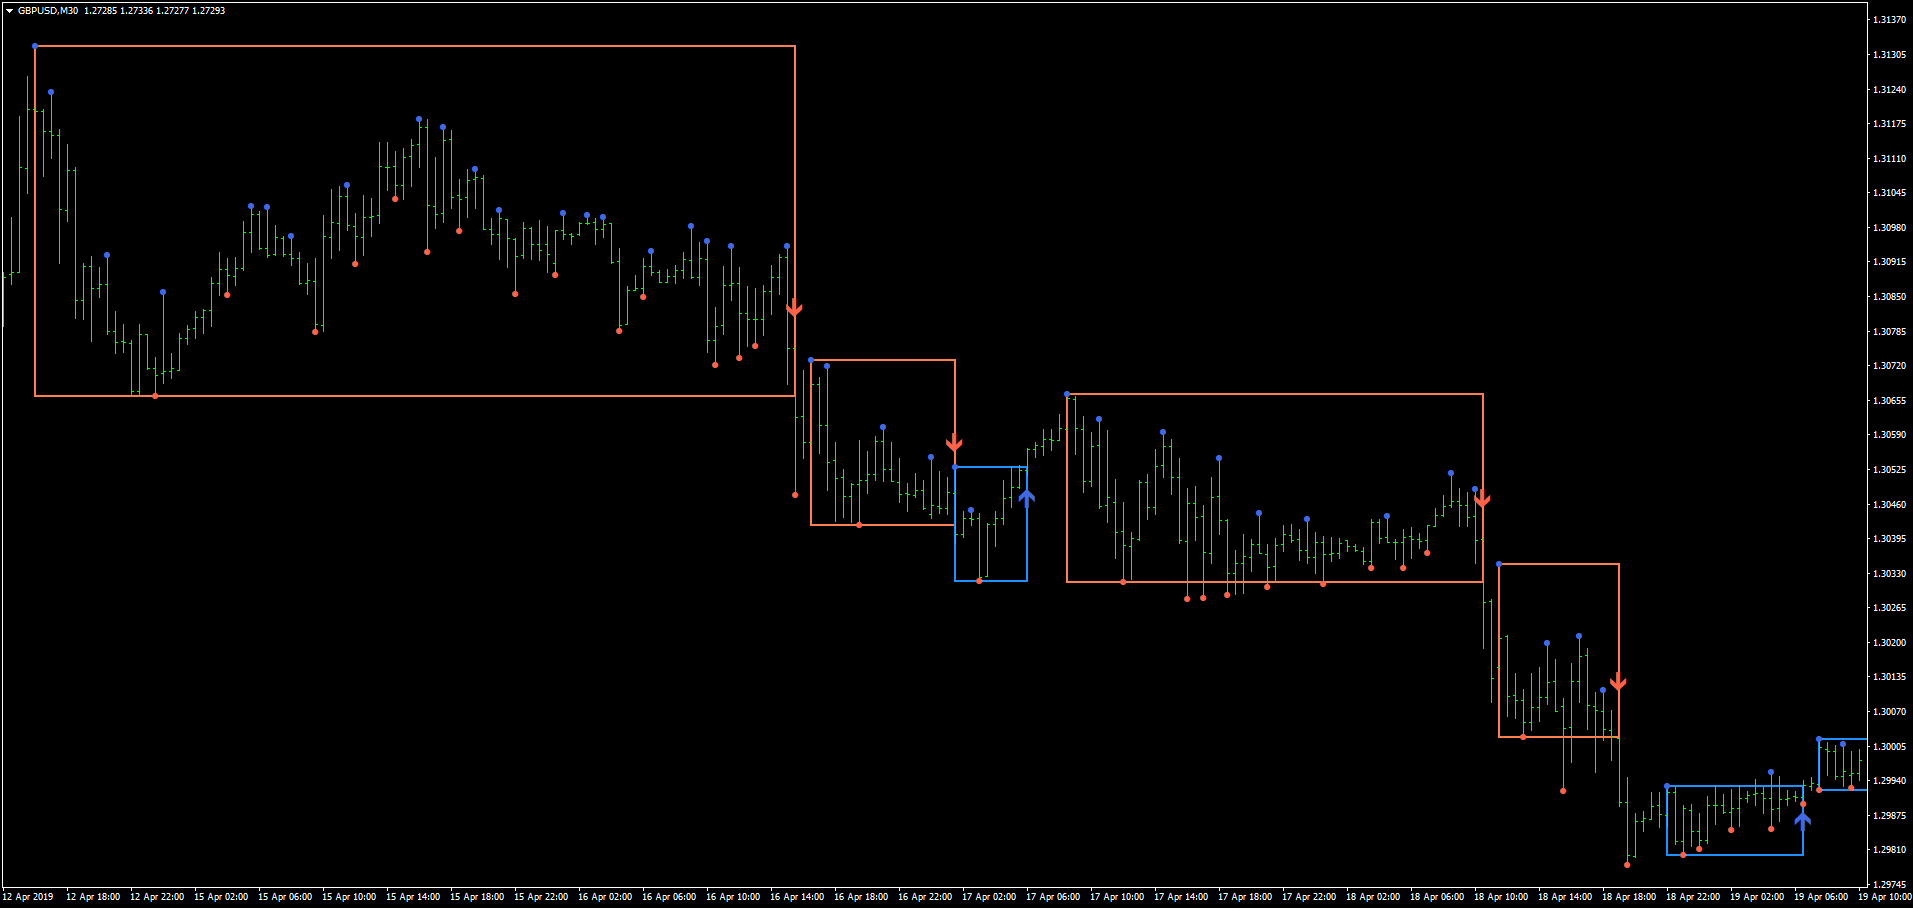Screen dimensions: 1913x908
Task: Click the 12 Apr 2019 date label
Action: (x=28, y=897)
